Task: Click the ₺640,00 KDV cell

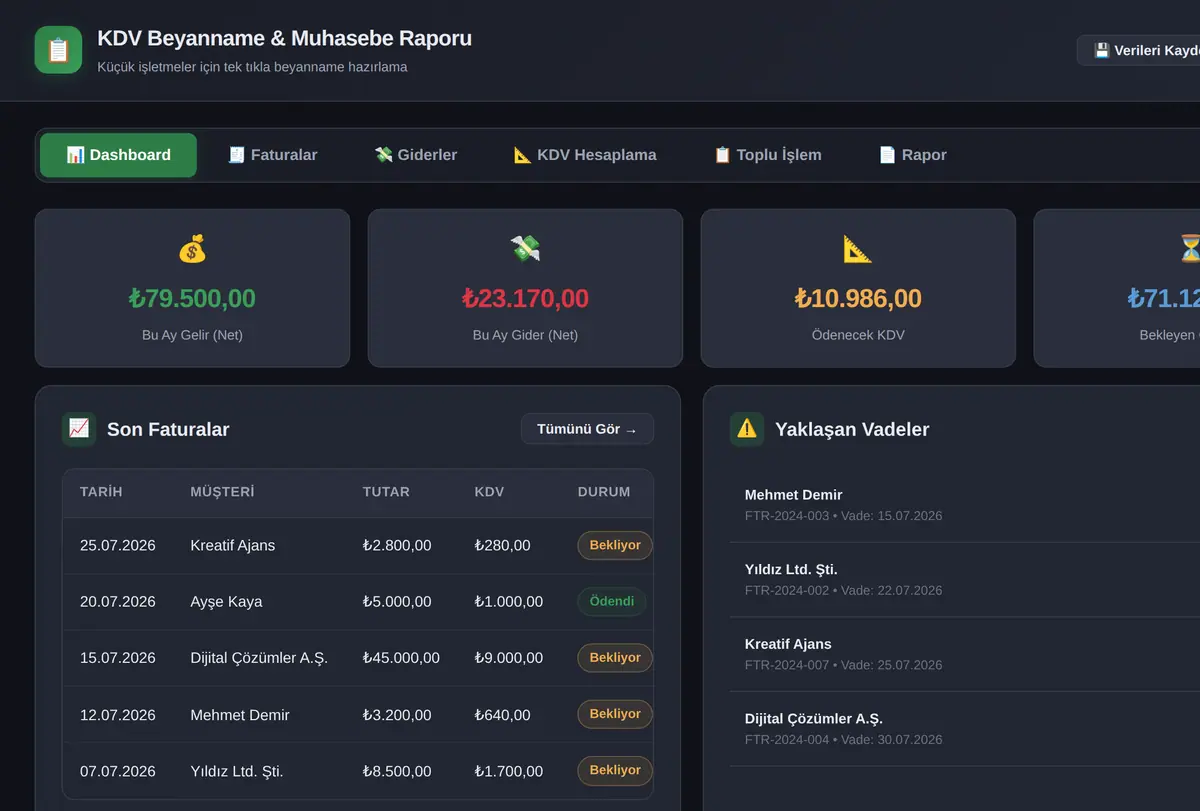Action: click(x=502, y=715)
